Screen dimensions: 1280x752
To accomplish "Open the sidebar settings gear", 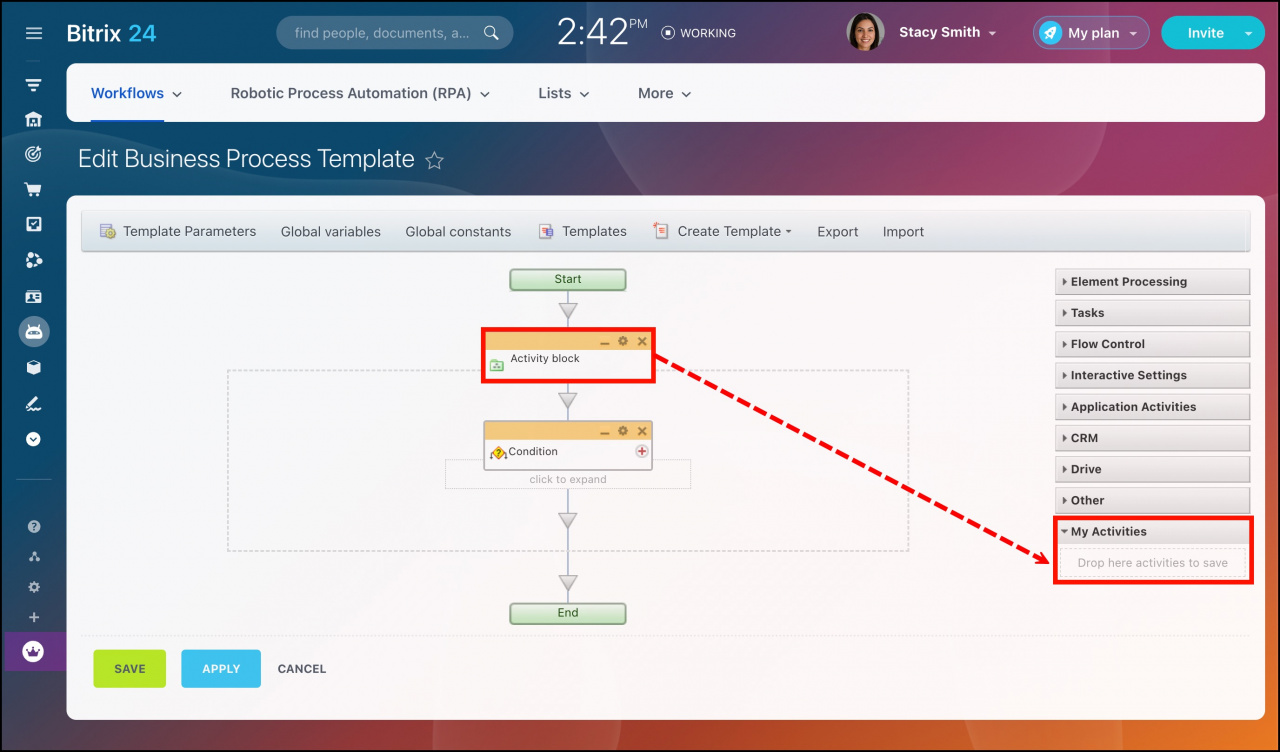I will tap(33, 587).
